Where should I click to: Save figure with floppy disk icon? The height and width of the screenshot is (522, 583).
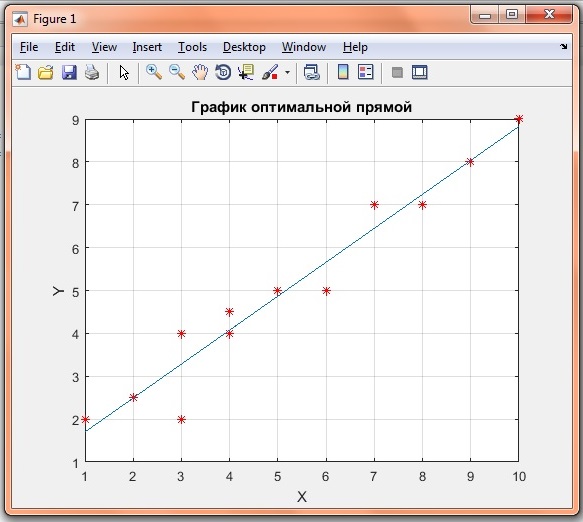69,72
